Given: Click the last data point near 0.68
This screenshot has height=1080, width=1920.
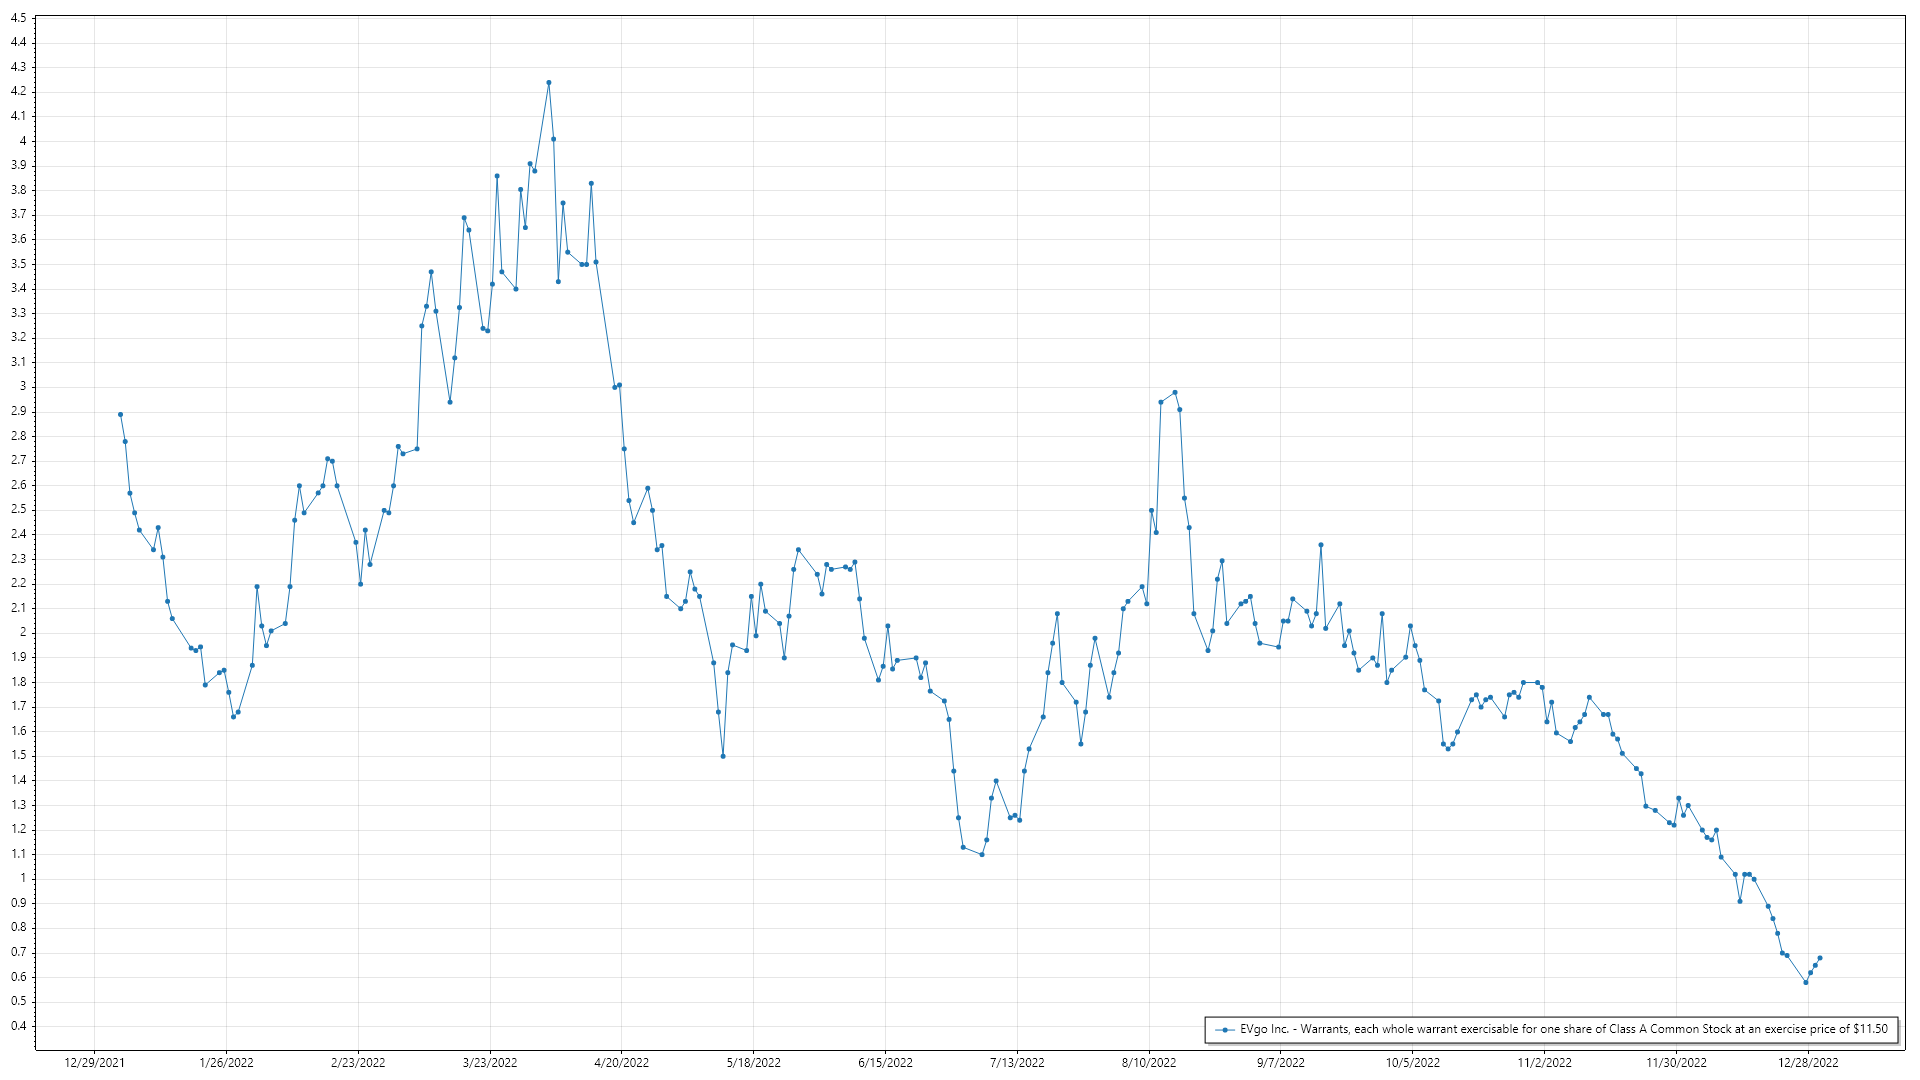Looking at the screenshot, I should [x=1820, y=958].
